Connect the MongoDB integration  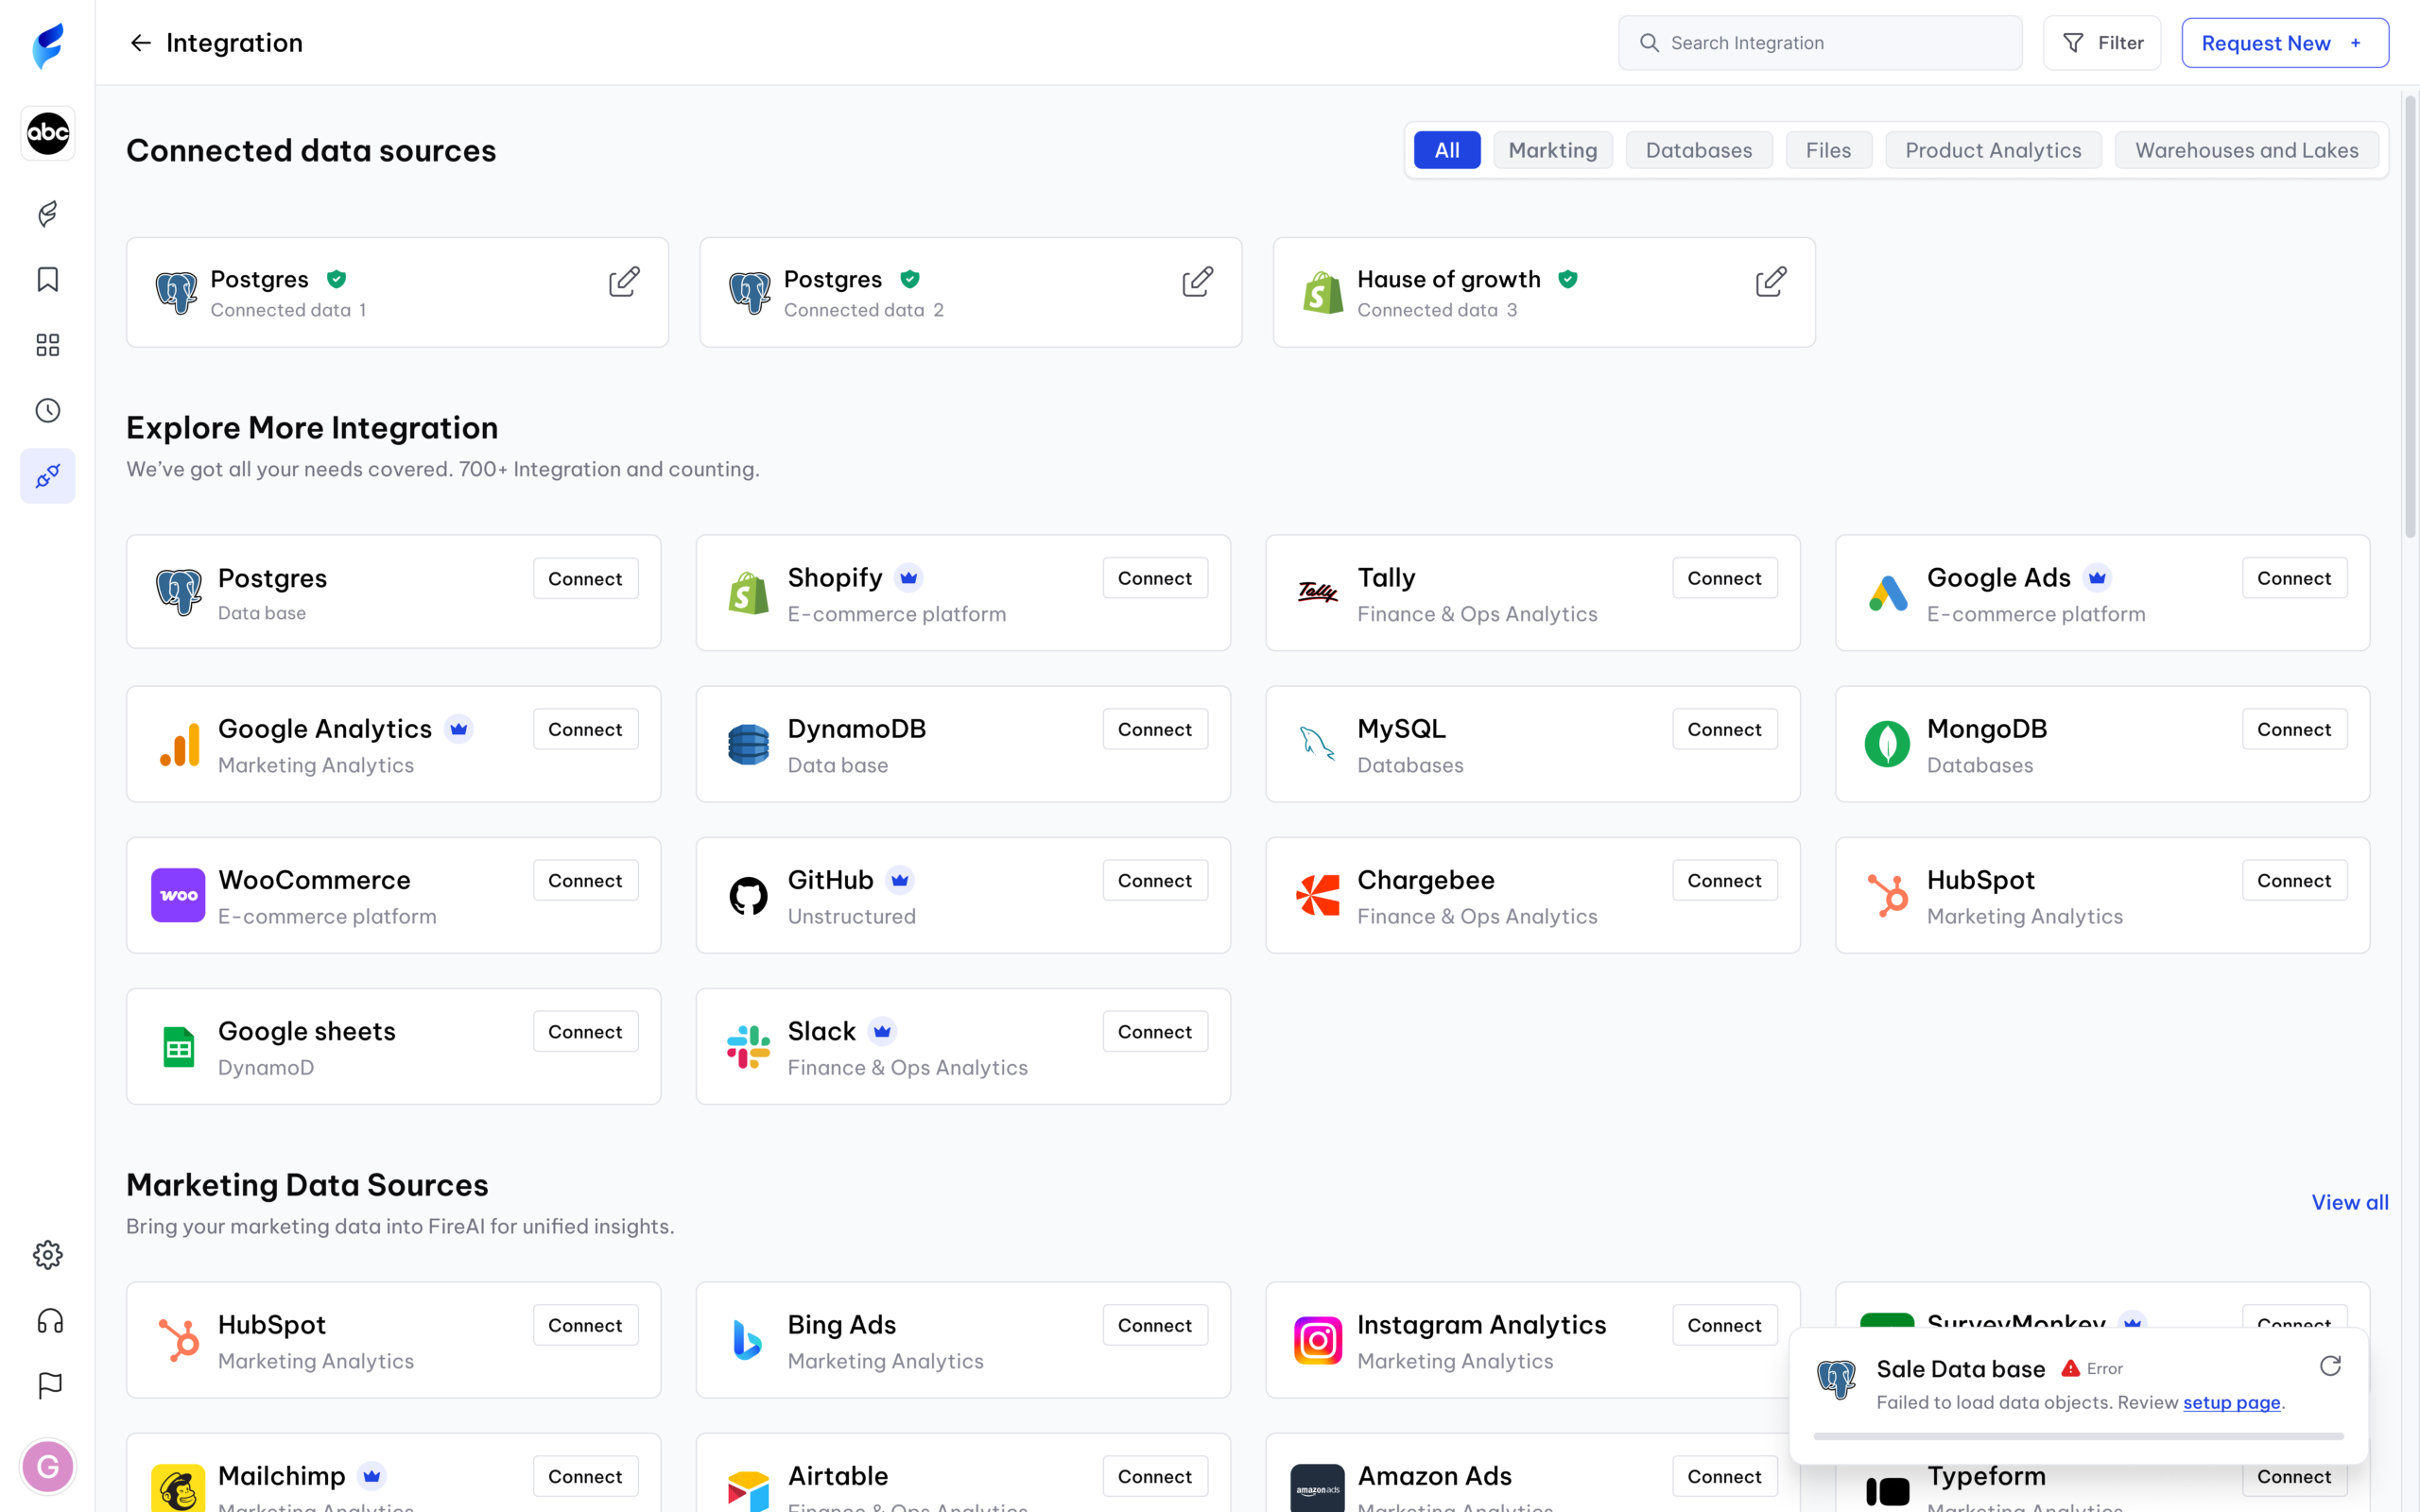pyautogui.click(x=2293, y=729)
